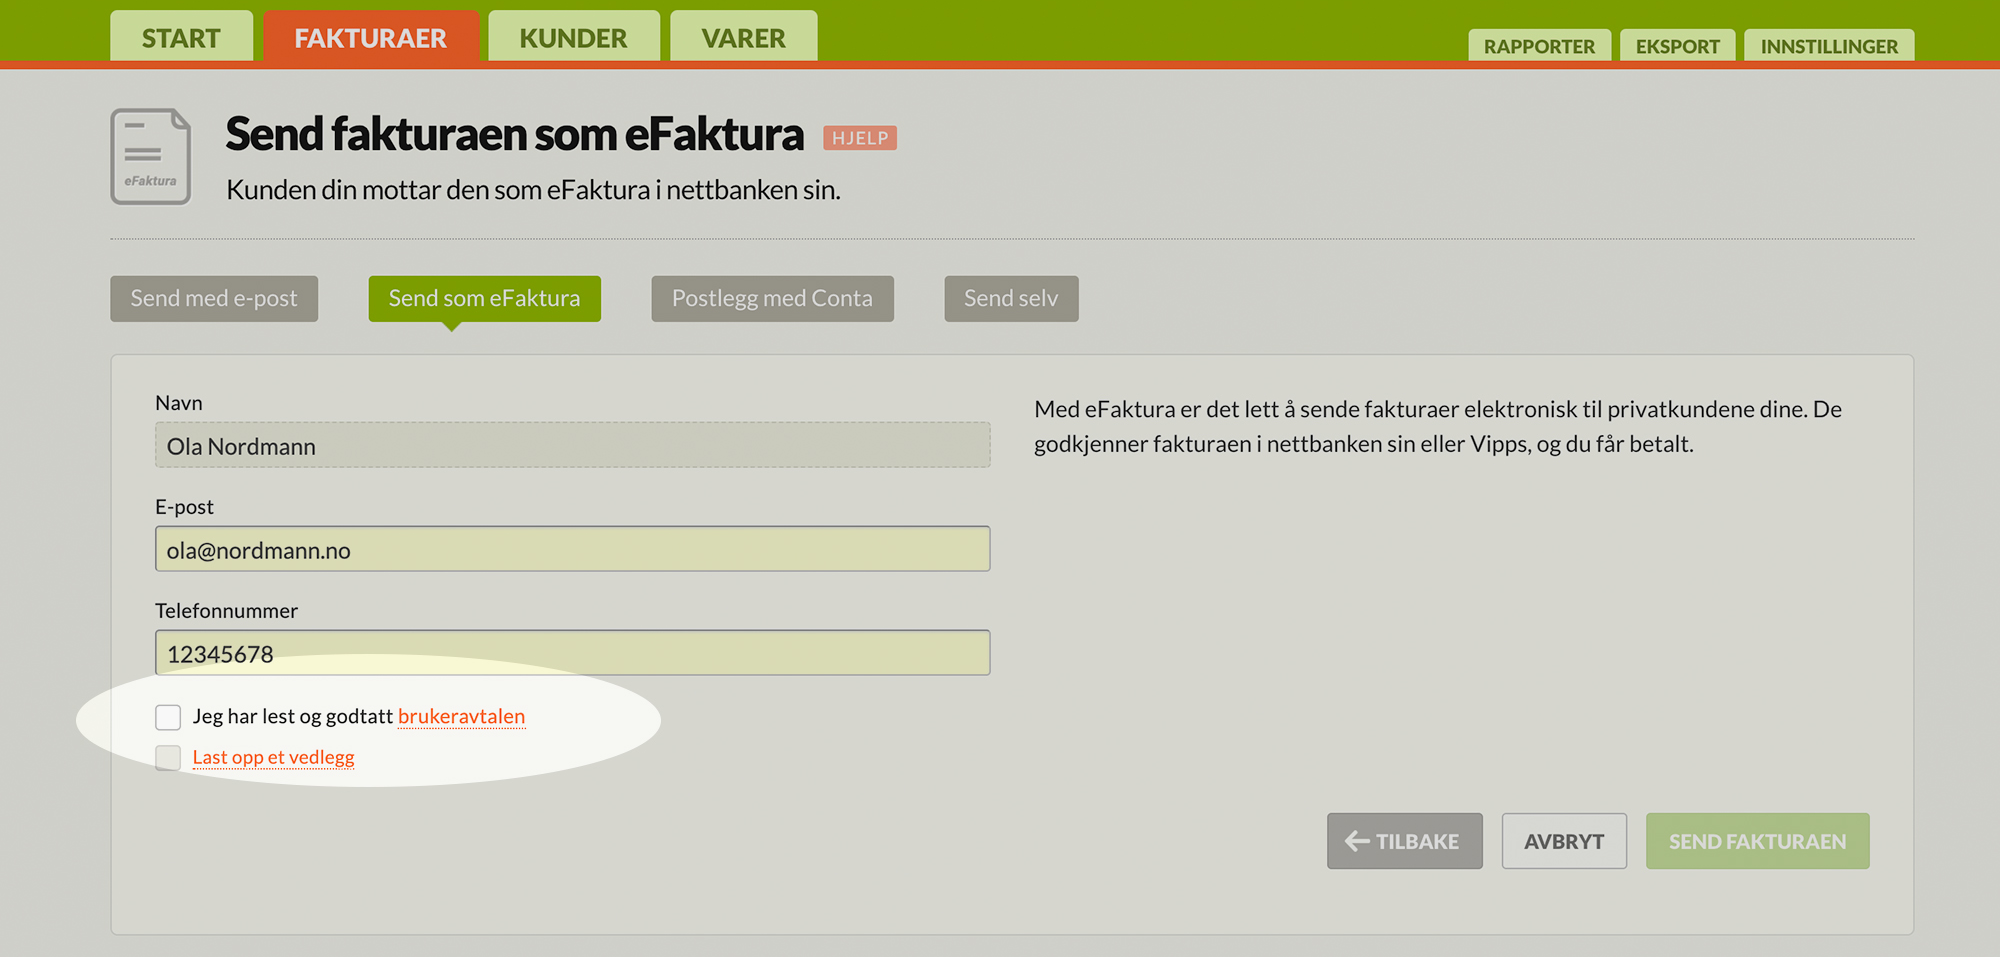Go to the VARER tab
Image resolution: width=2000 pixels, height=957 pixels.
click(x=744, y=37)
